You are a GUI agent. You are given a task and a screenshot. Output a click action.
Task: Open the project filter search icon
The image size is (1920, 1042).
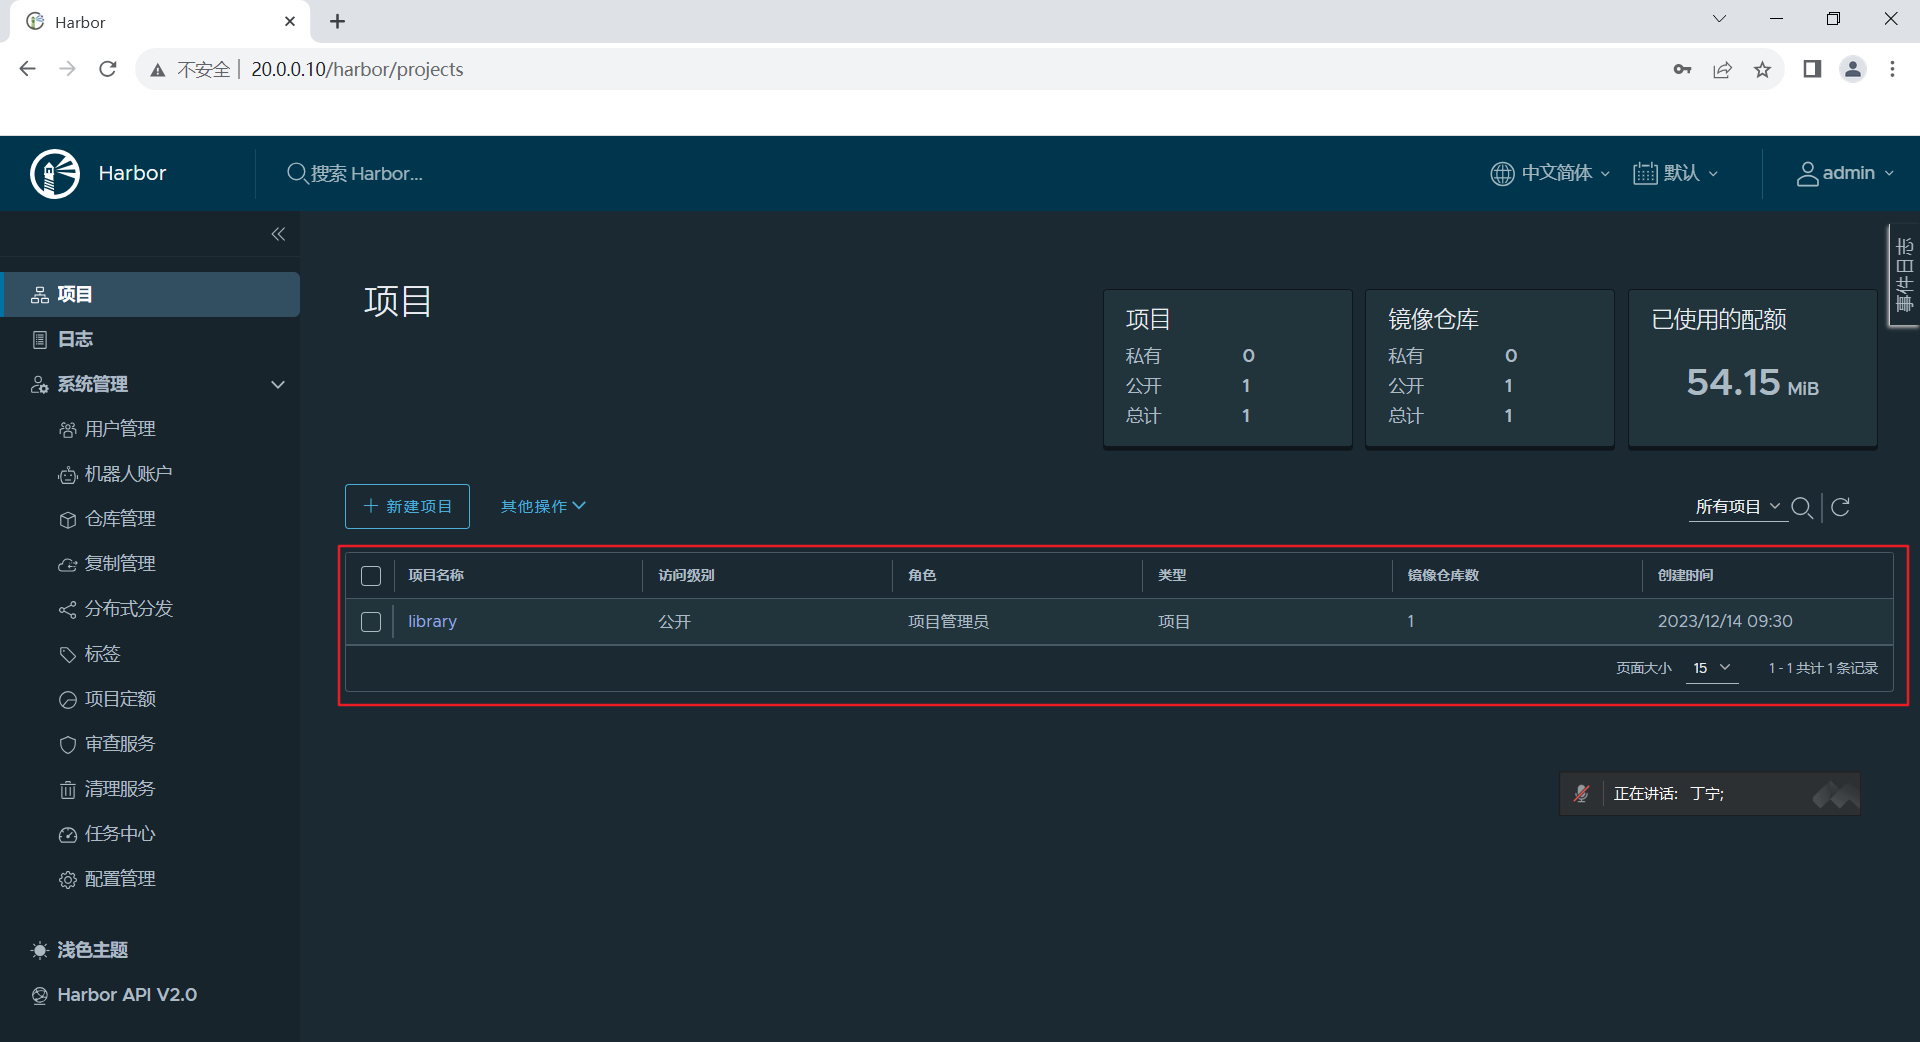[1802, 507]
